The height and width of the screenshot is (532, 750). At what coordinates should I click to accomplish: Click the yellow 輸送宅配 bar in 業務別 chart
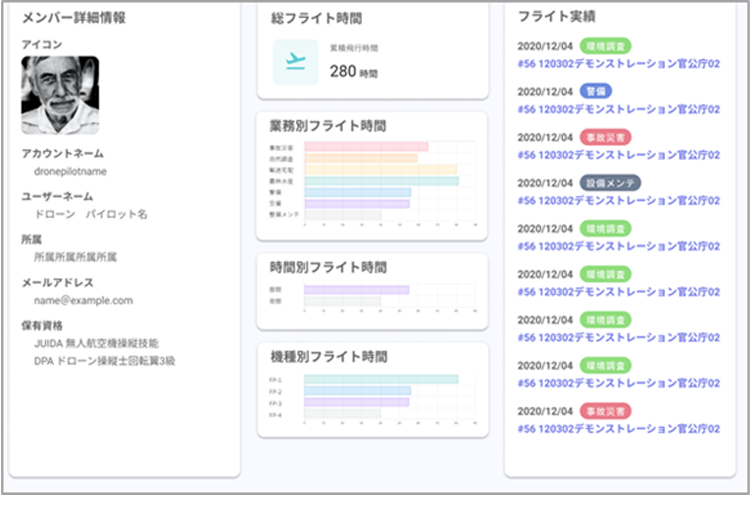pos(381,169)
